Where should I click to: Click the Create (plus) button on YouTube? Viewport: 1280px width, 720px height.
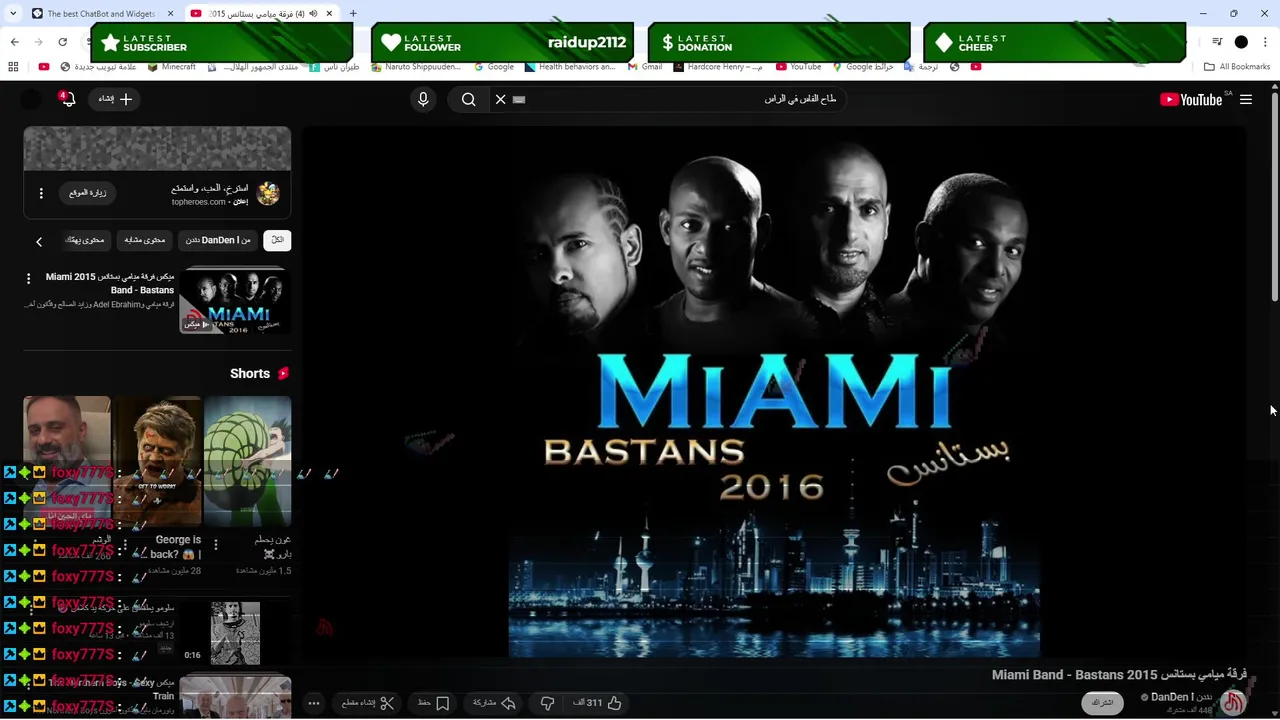click(x=115, y=99)
